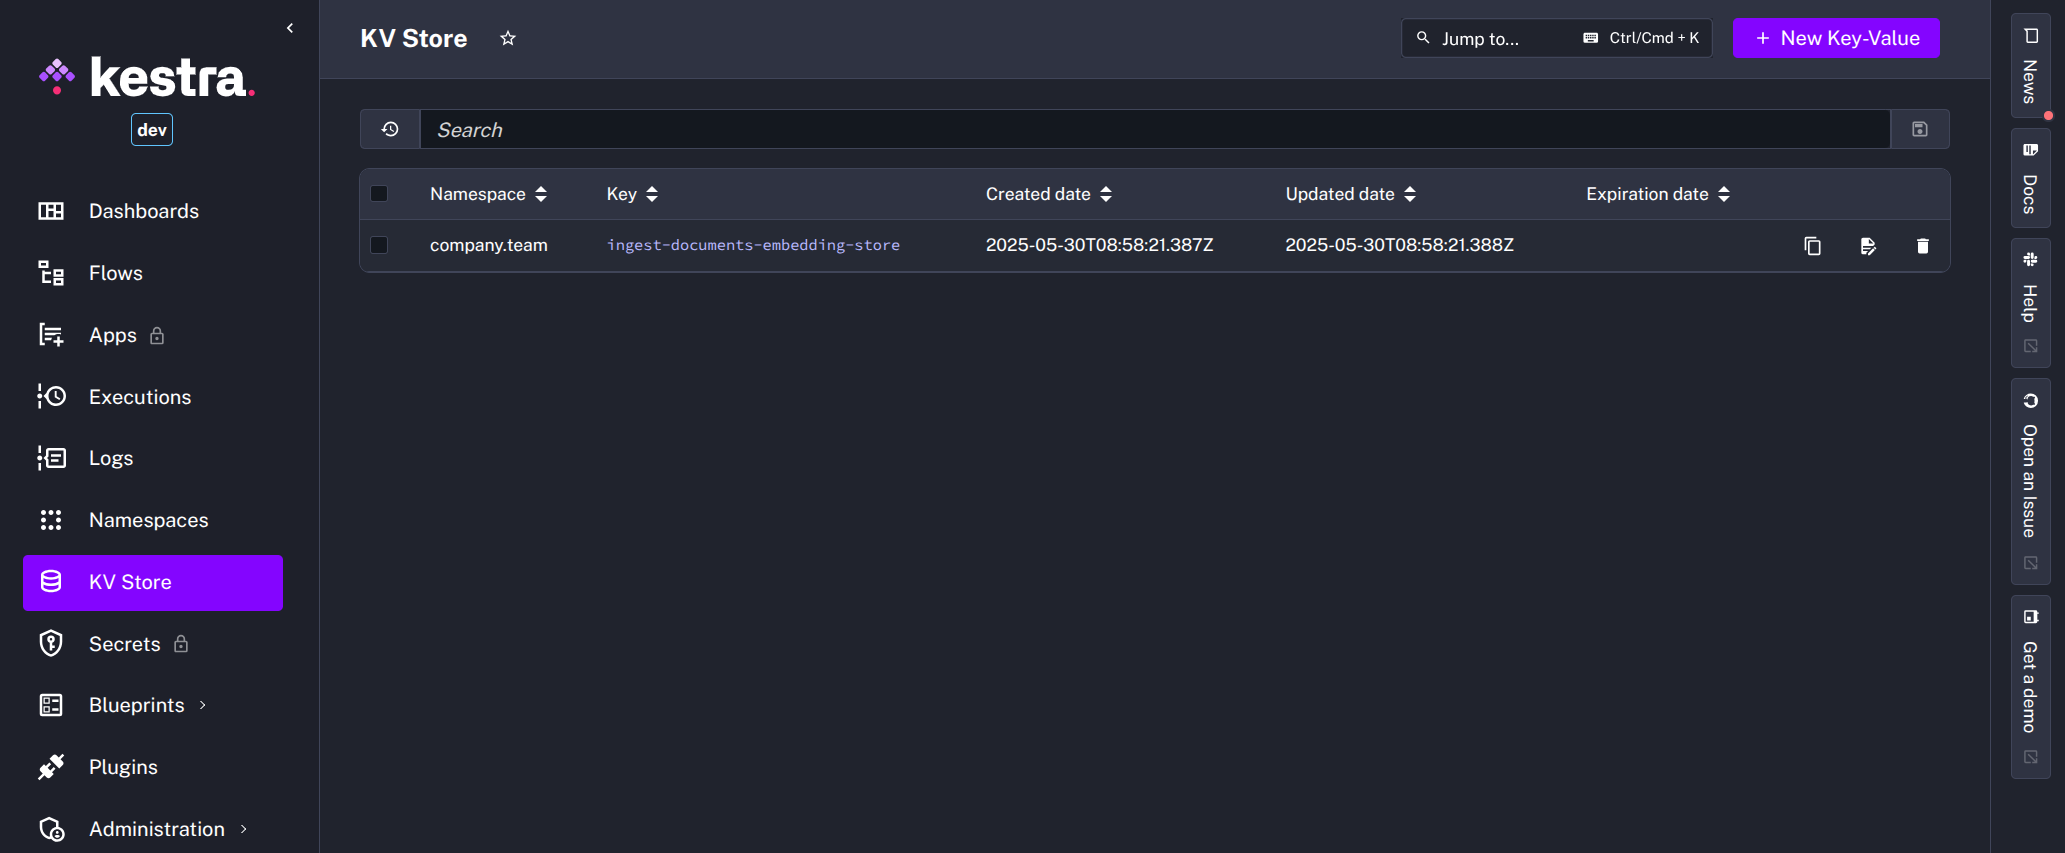Viewport: 2065px width, 853px height.
Task: Click the Executions clock icon
Action: [51, 397]
